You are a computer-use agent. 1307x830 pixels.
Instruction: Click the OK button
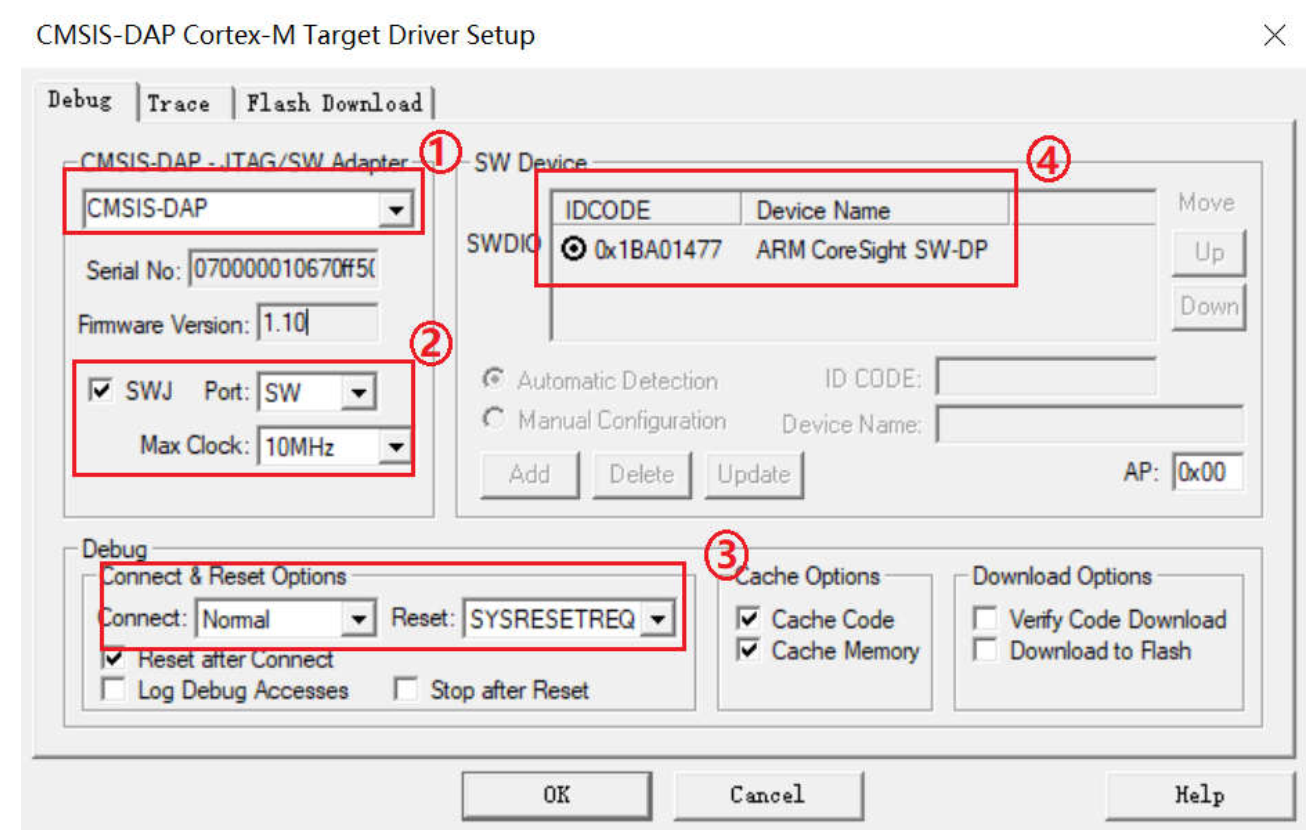click(x=557, y=796)
